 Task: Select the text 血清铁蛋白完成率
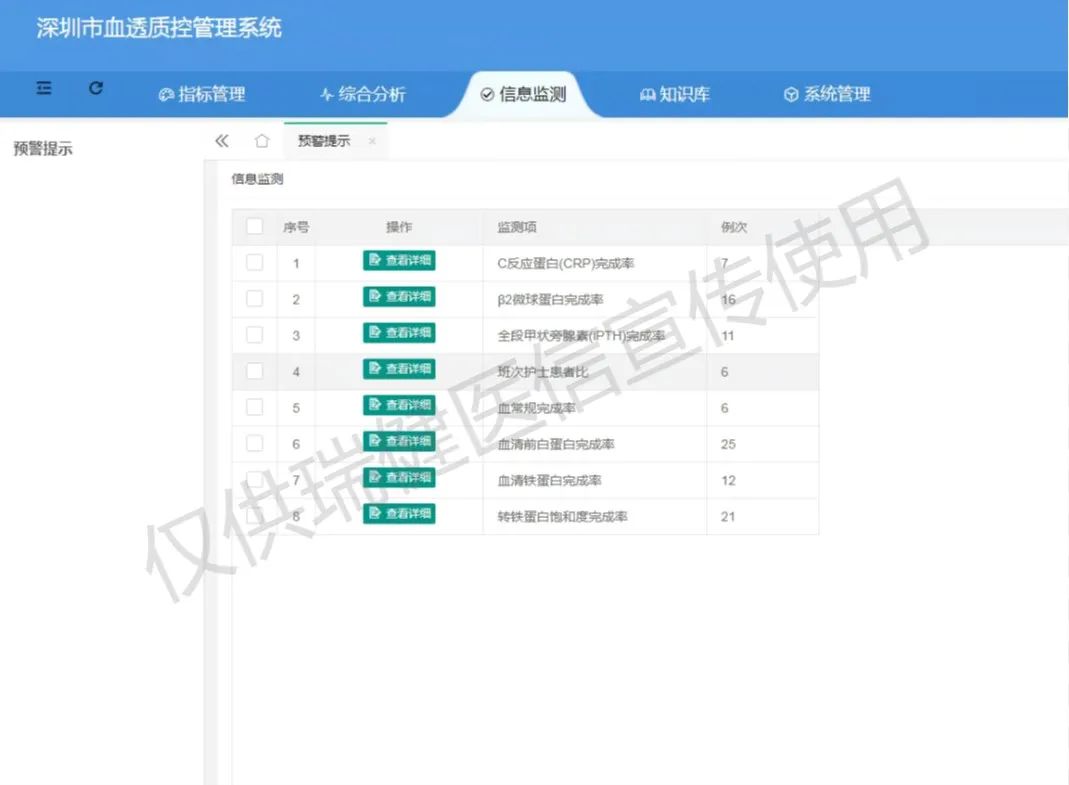pos(549,480)
